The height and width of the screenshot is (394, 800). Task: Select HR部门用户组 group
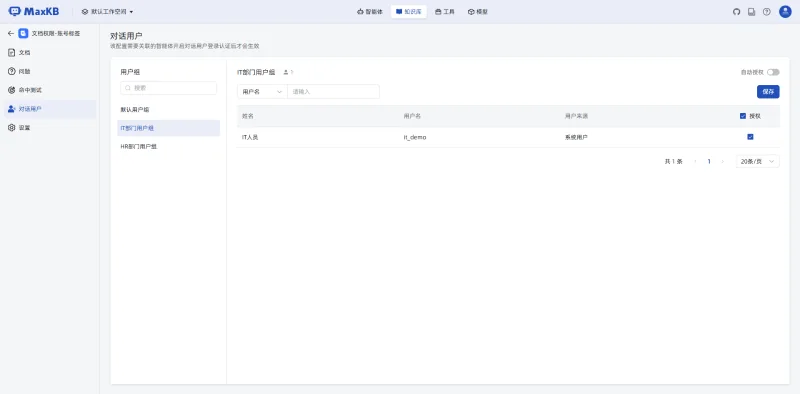click(x=168, y=147)
